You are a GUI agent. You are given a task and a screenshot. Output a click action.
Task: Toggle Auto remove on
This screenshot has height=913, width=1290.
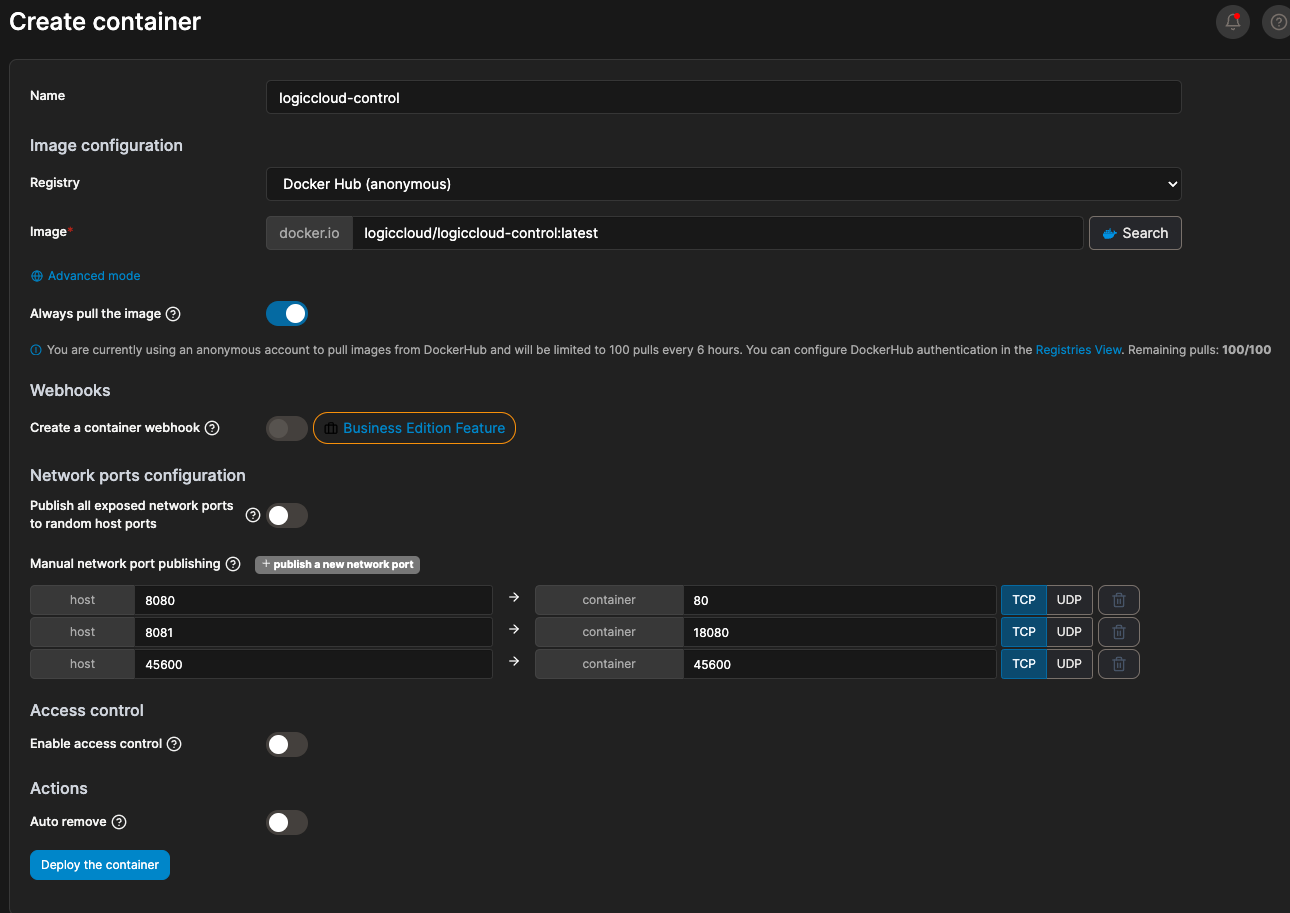[x=287, y=823]
